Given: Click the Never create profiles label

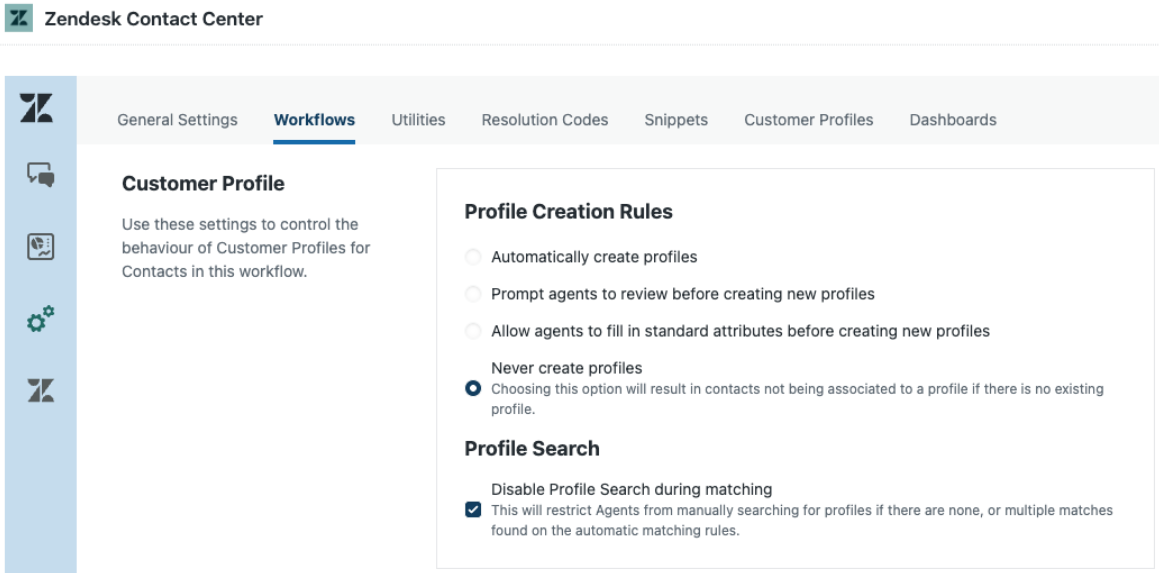Looking at the screenshot, I should pos(567,368).
